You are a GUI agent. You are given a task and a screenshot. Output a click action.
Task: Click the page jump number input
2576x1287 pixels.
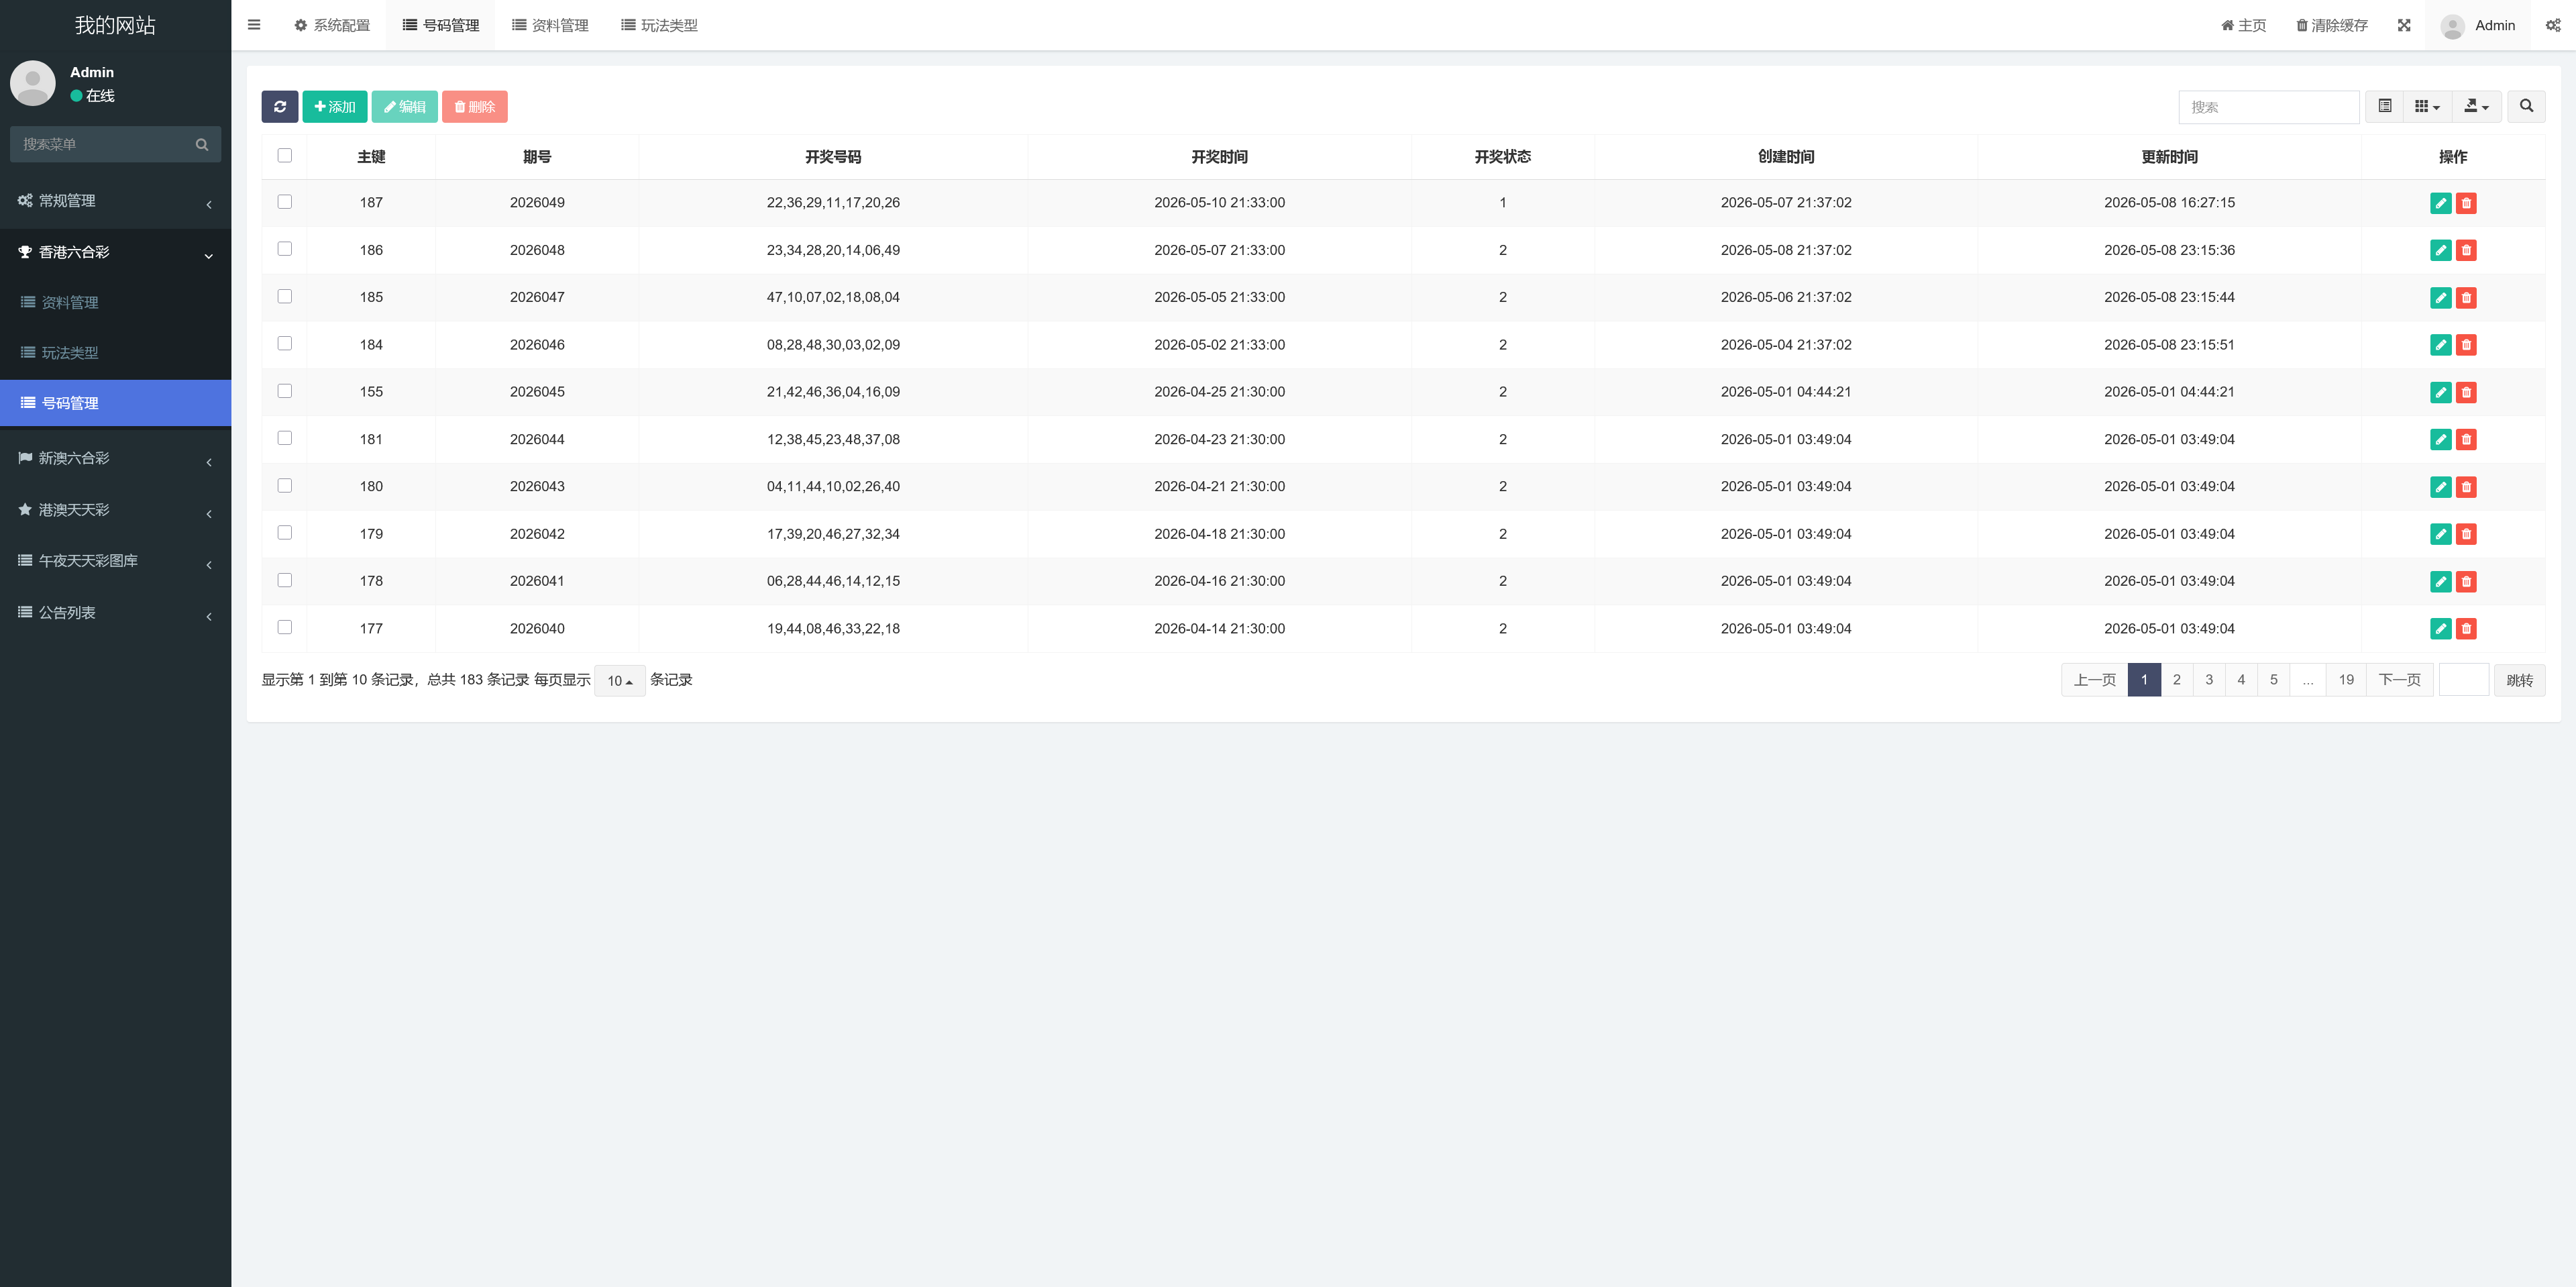point(2463,680)
